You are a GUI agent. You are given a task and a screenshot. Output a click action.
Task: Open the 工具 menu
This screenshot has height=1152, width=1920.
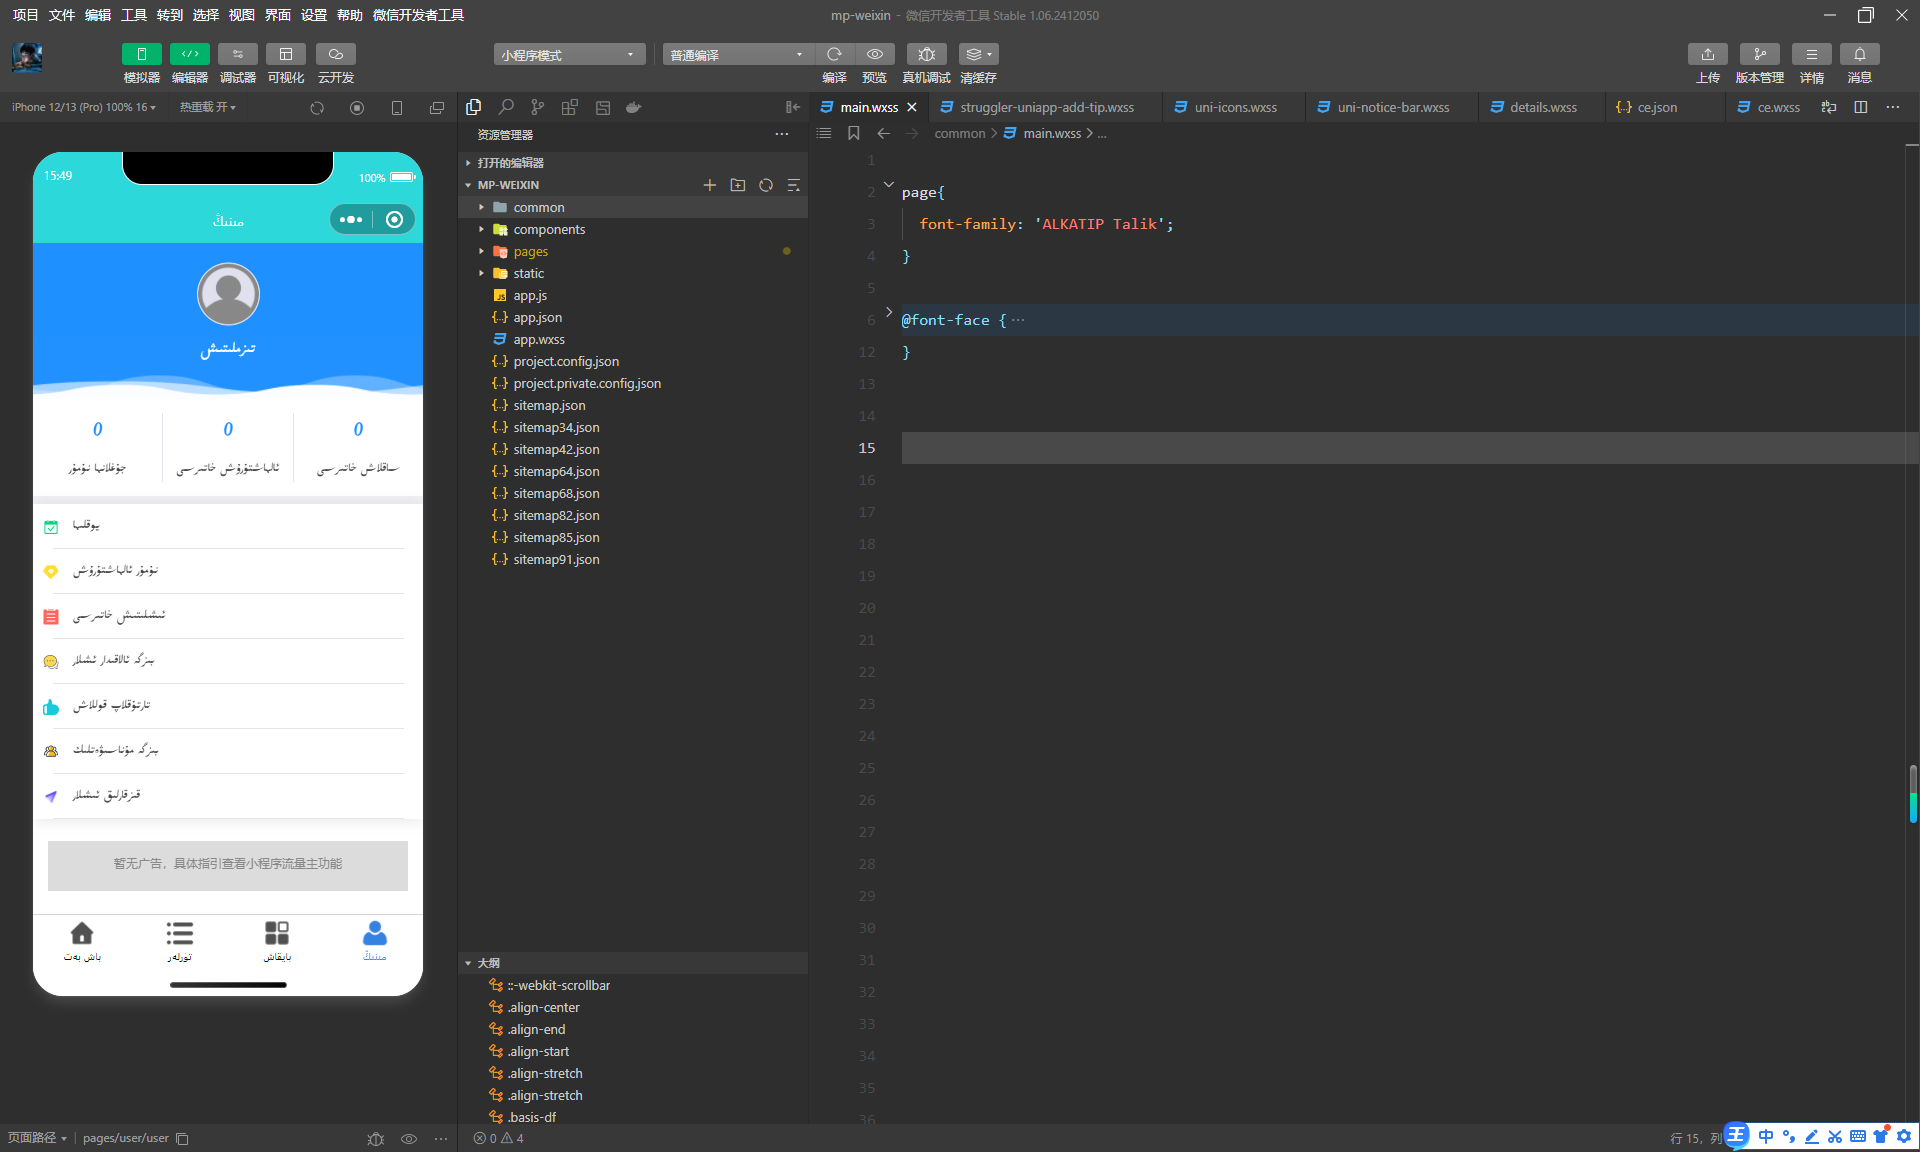[x=133, y=15]
